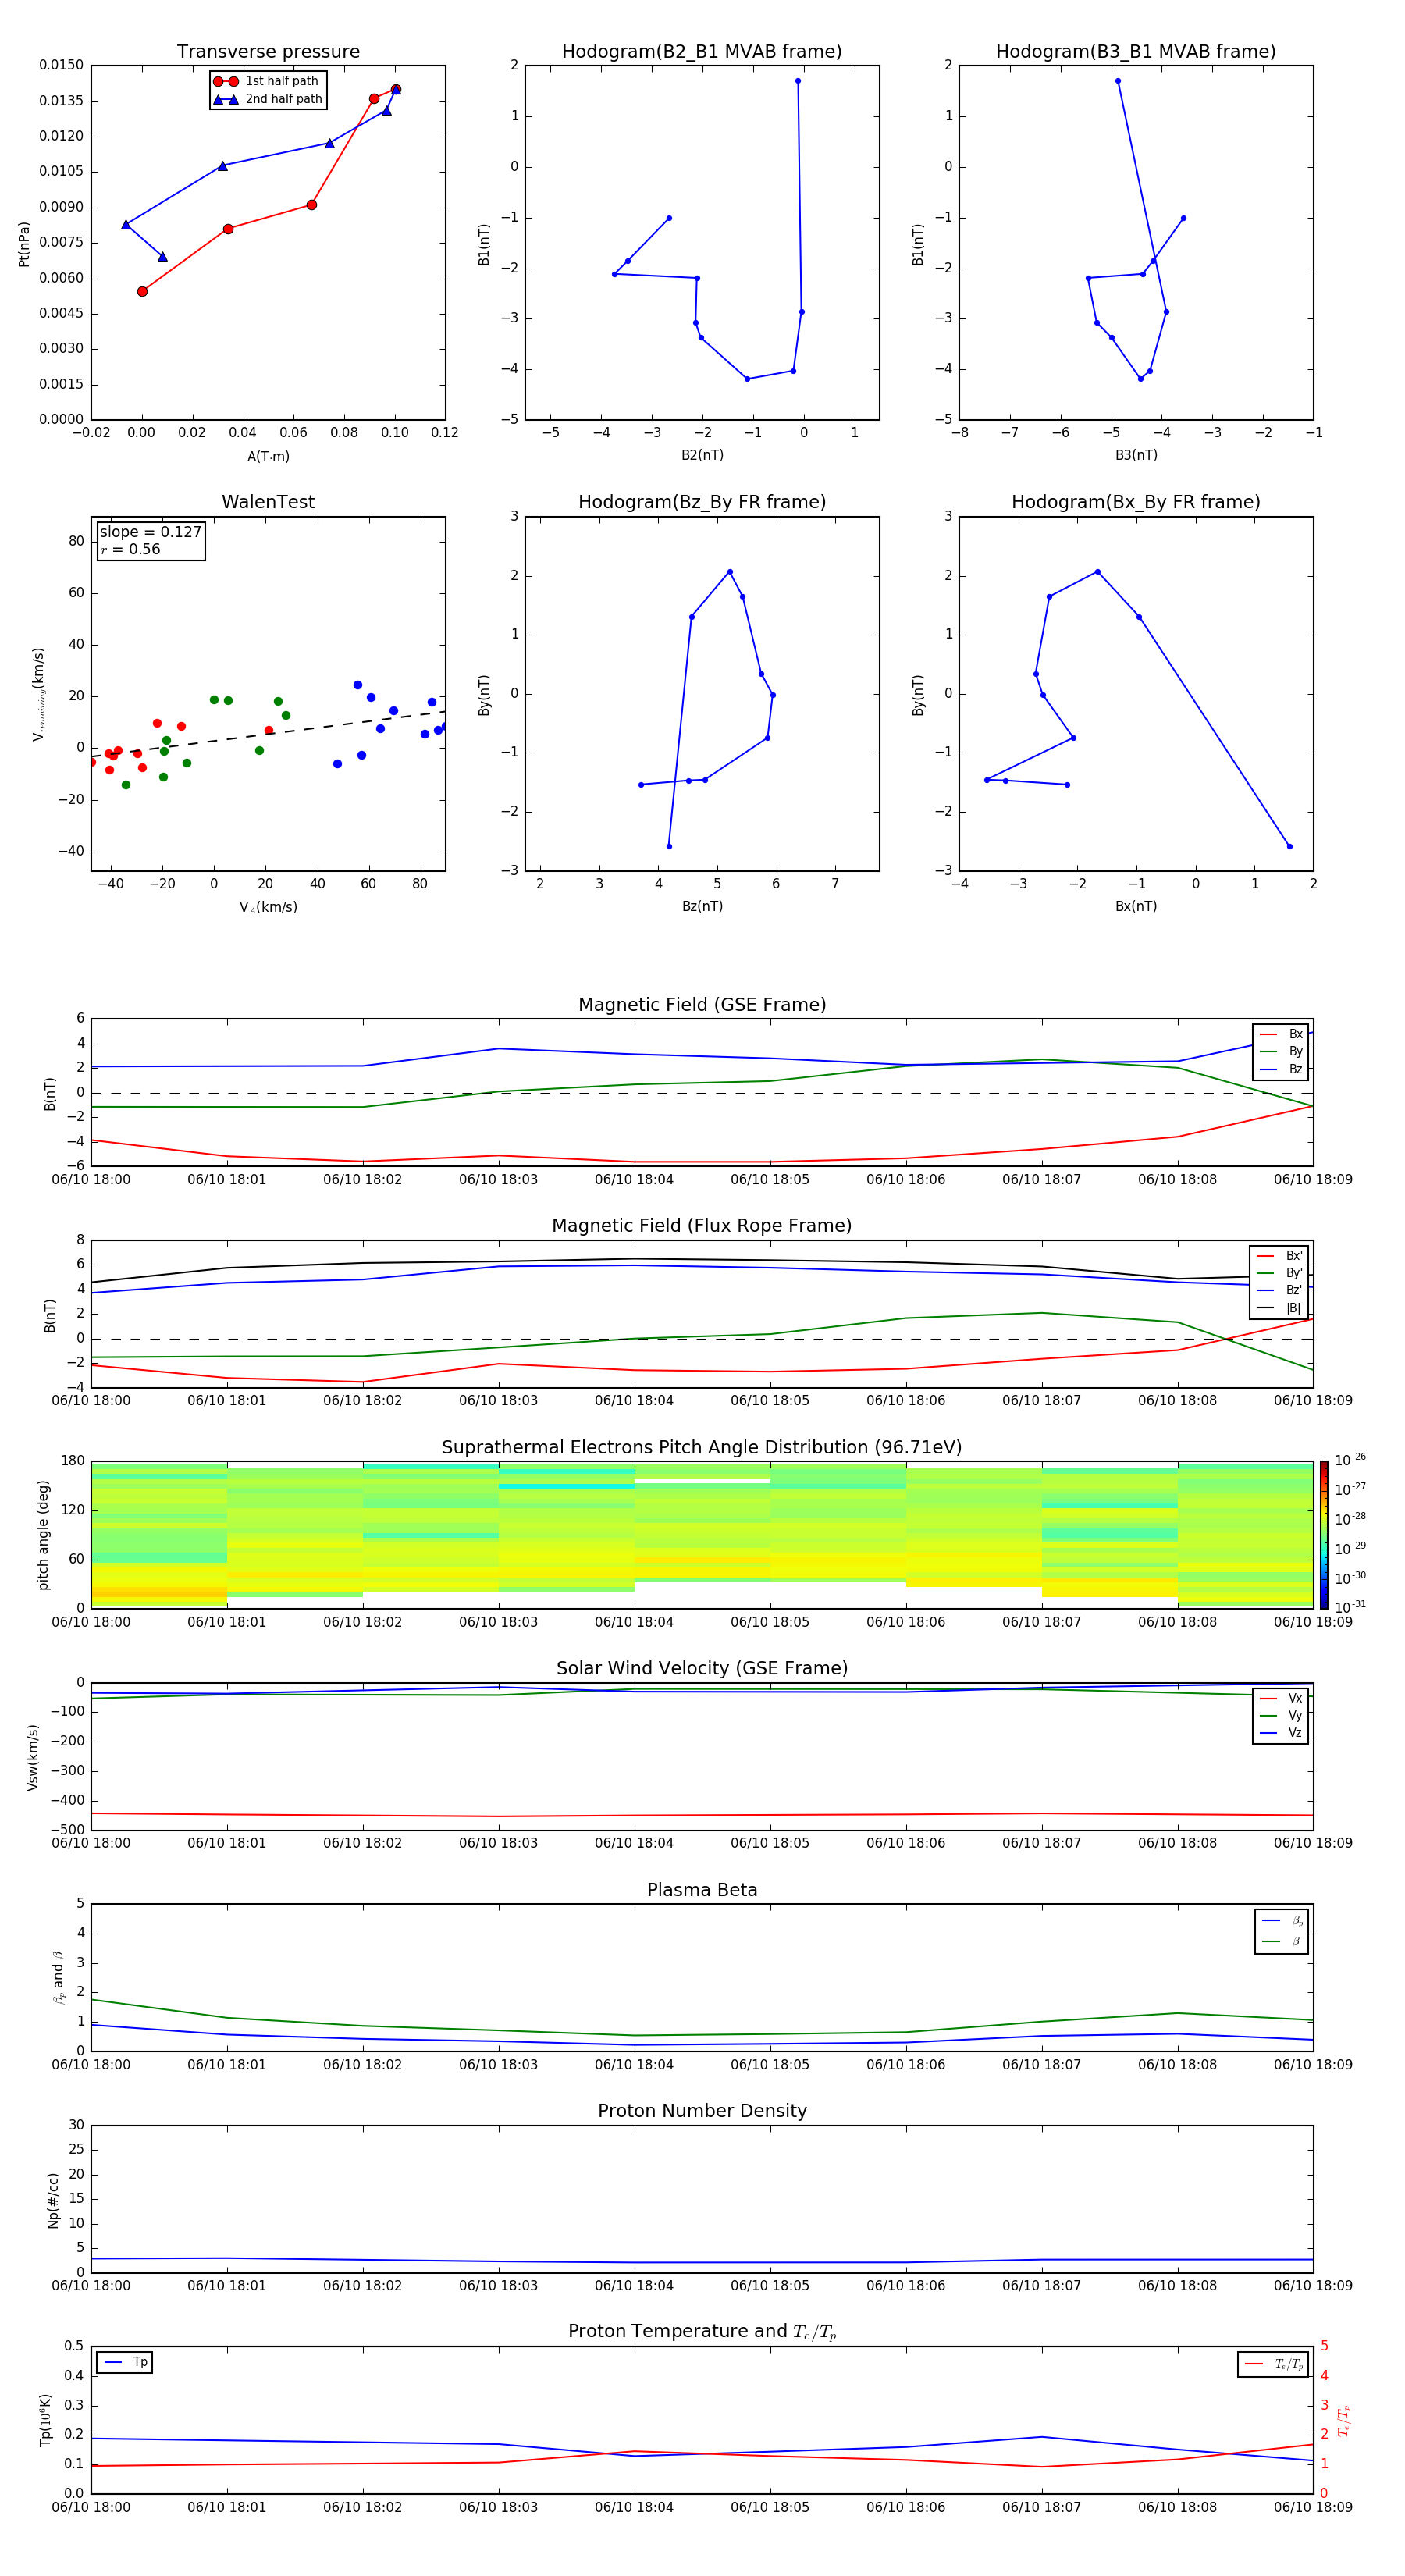Click the Vz entry in Solar Wind legend
The height and width of the screenshot is (2576, 1405).
pos(1282,1733)
